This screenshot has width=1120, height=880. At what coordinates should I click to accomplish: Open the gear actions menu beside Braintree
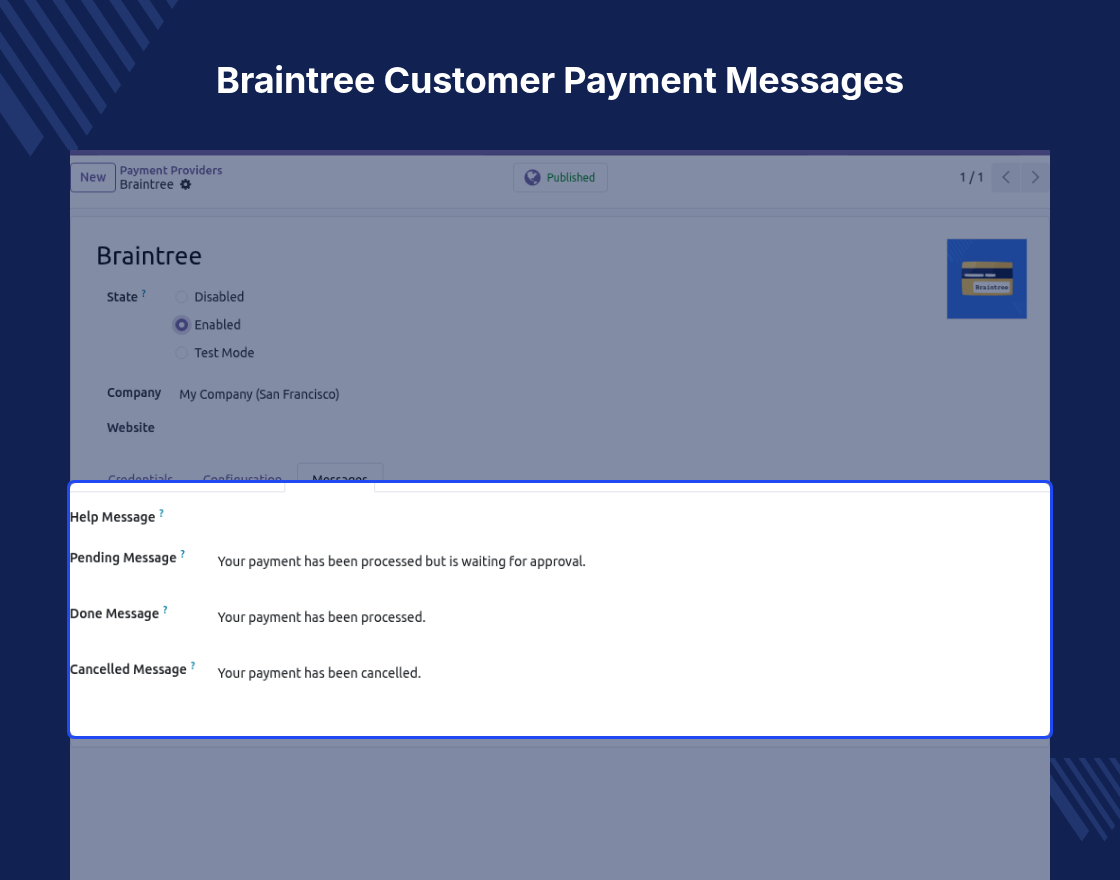(x=186, y=184)
